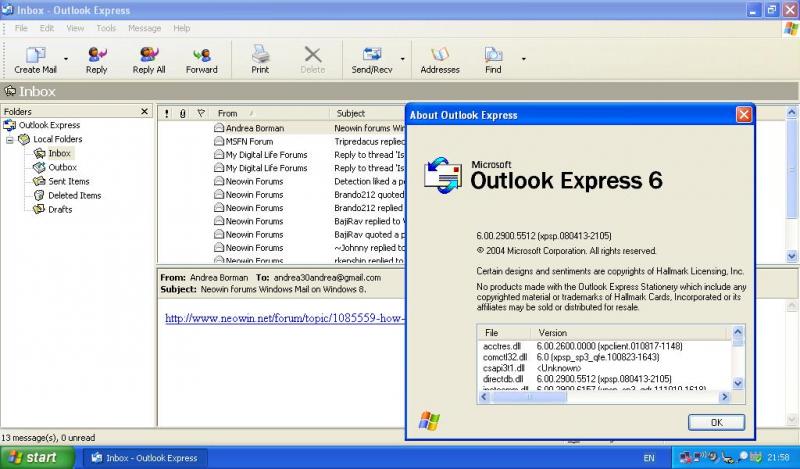Click the Reply toolbar icon
Screen dimensions: 800x469
click(x=96, y=60)
